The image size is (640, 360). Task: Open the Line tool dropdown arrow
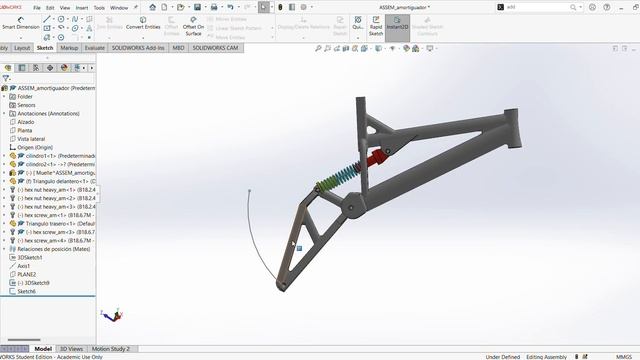pyautogui.click(x=53, y=19)
